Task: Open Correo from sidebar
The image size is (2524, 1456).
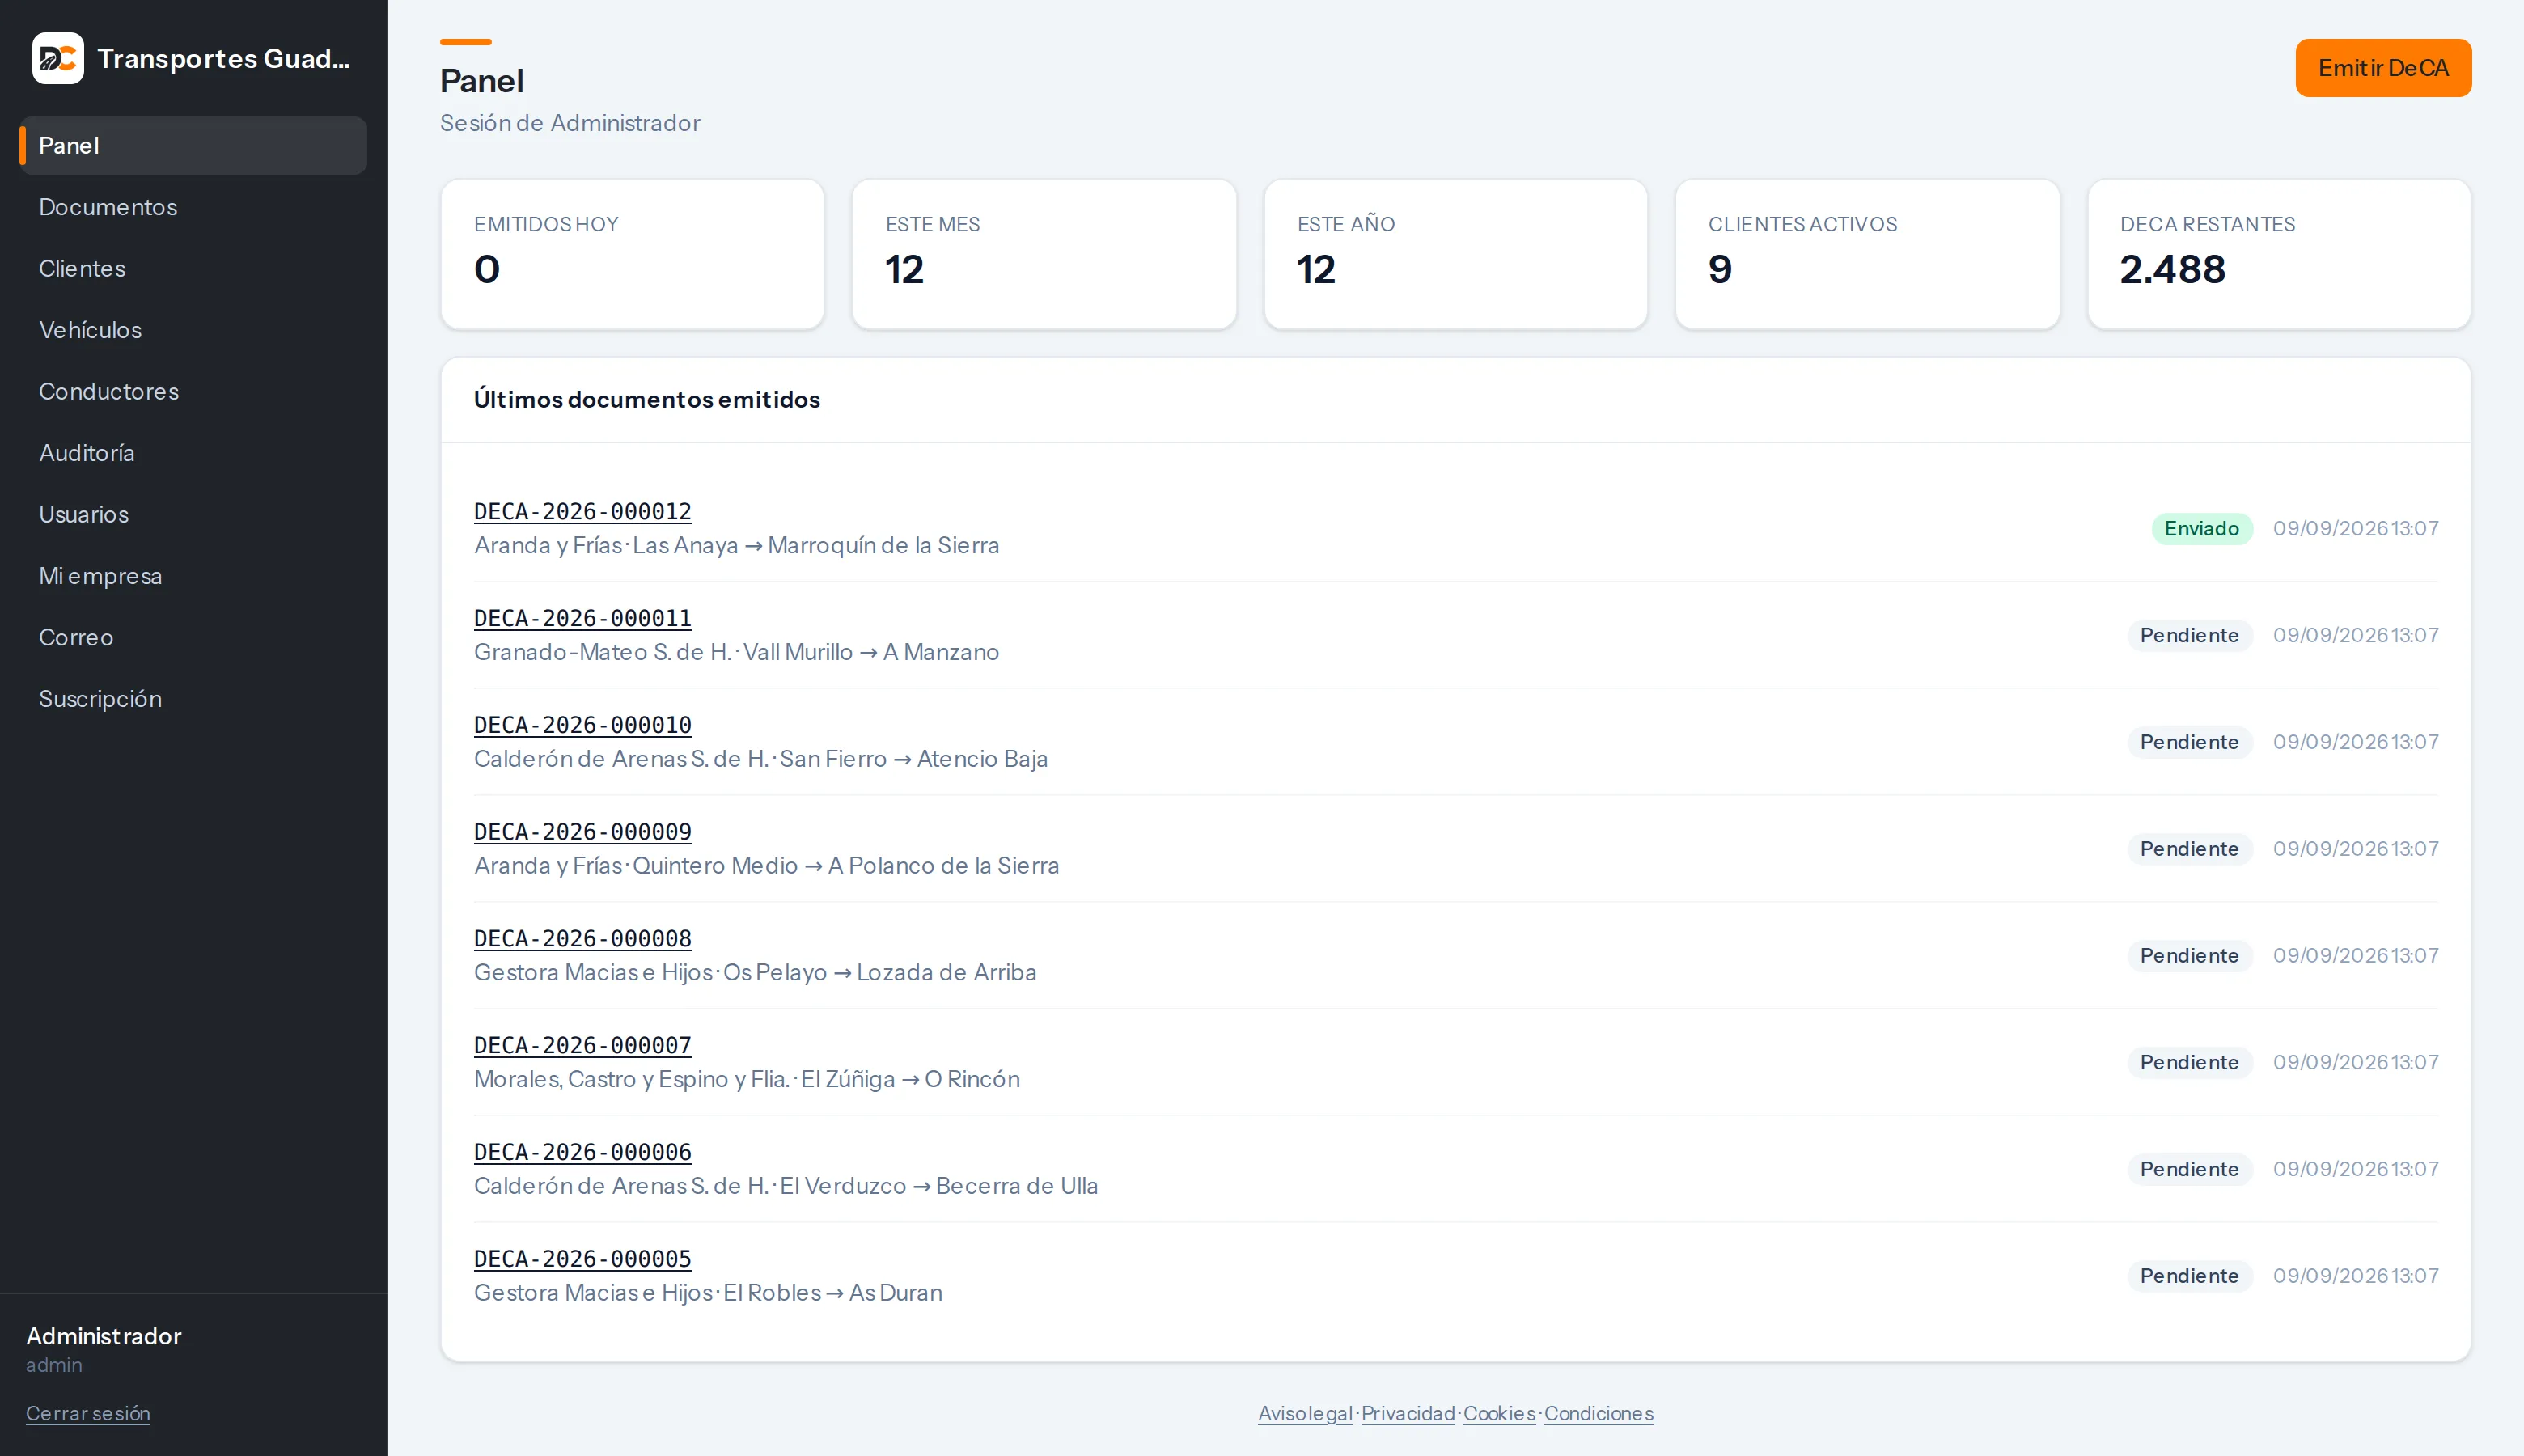Action: click(x=193, y=637)
